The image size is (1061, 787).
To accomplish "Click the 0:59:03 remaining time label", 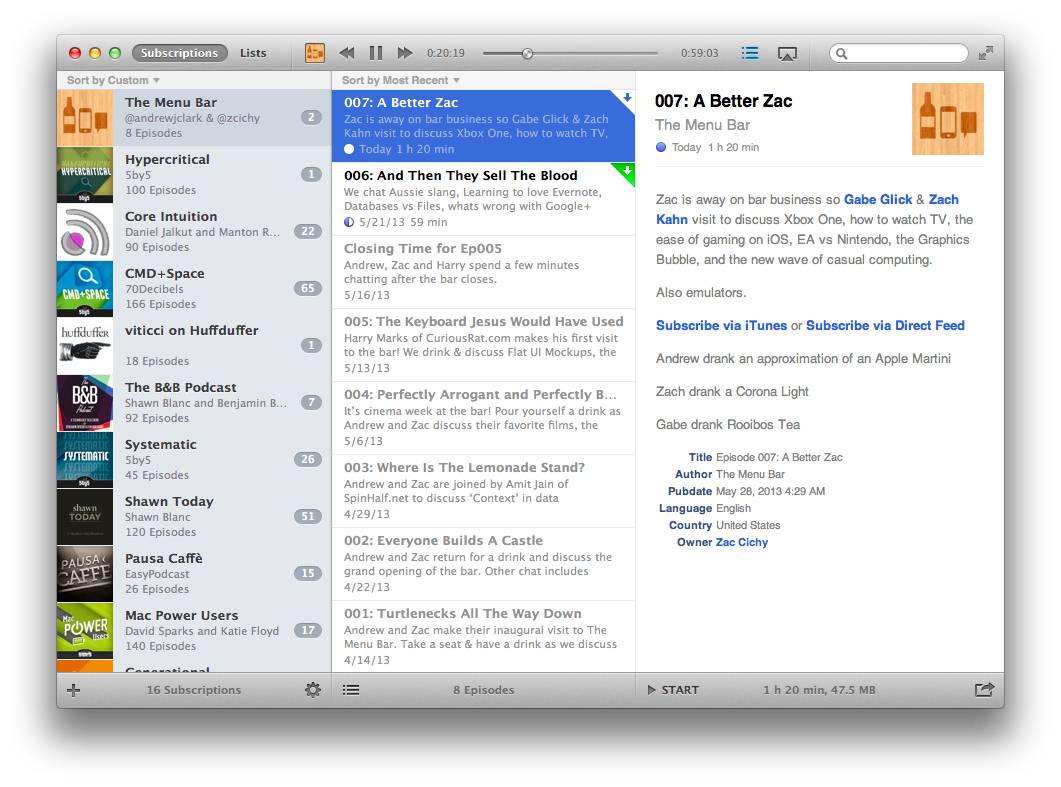I will pos(700,53).
